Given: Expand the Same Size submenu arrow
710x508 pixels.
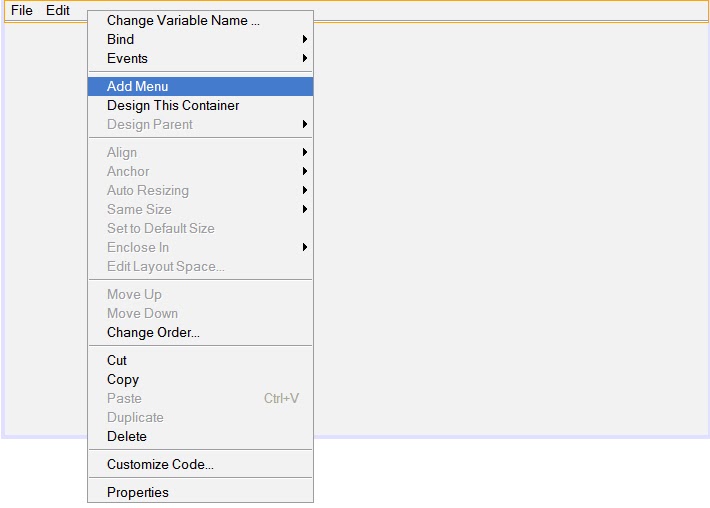Looking at the screenshot, I should [304, 209].
